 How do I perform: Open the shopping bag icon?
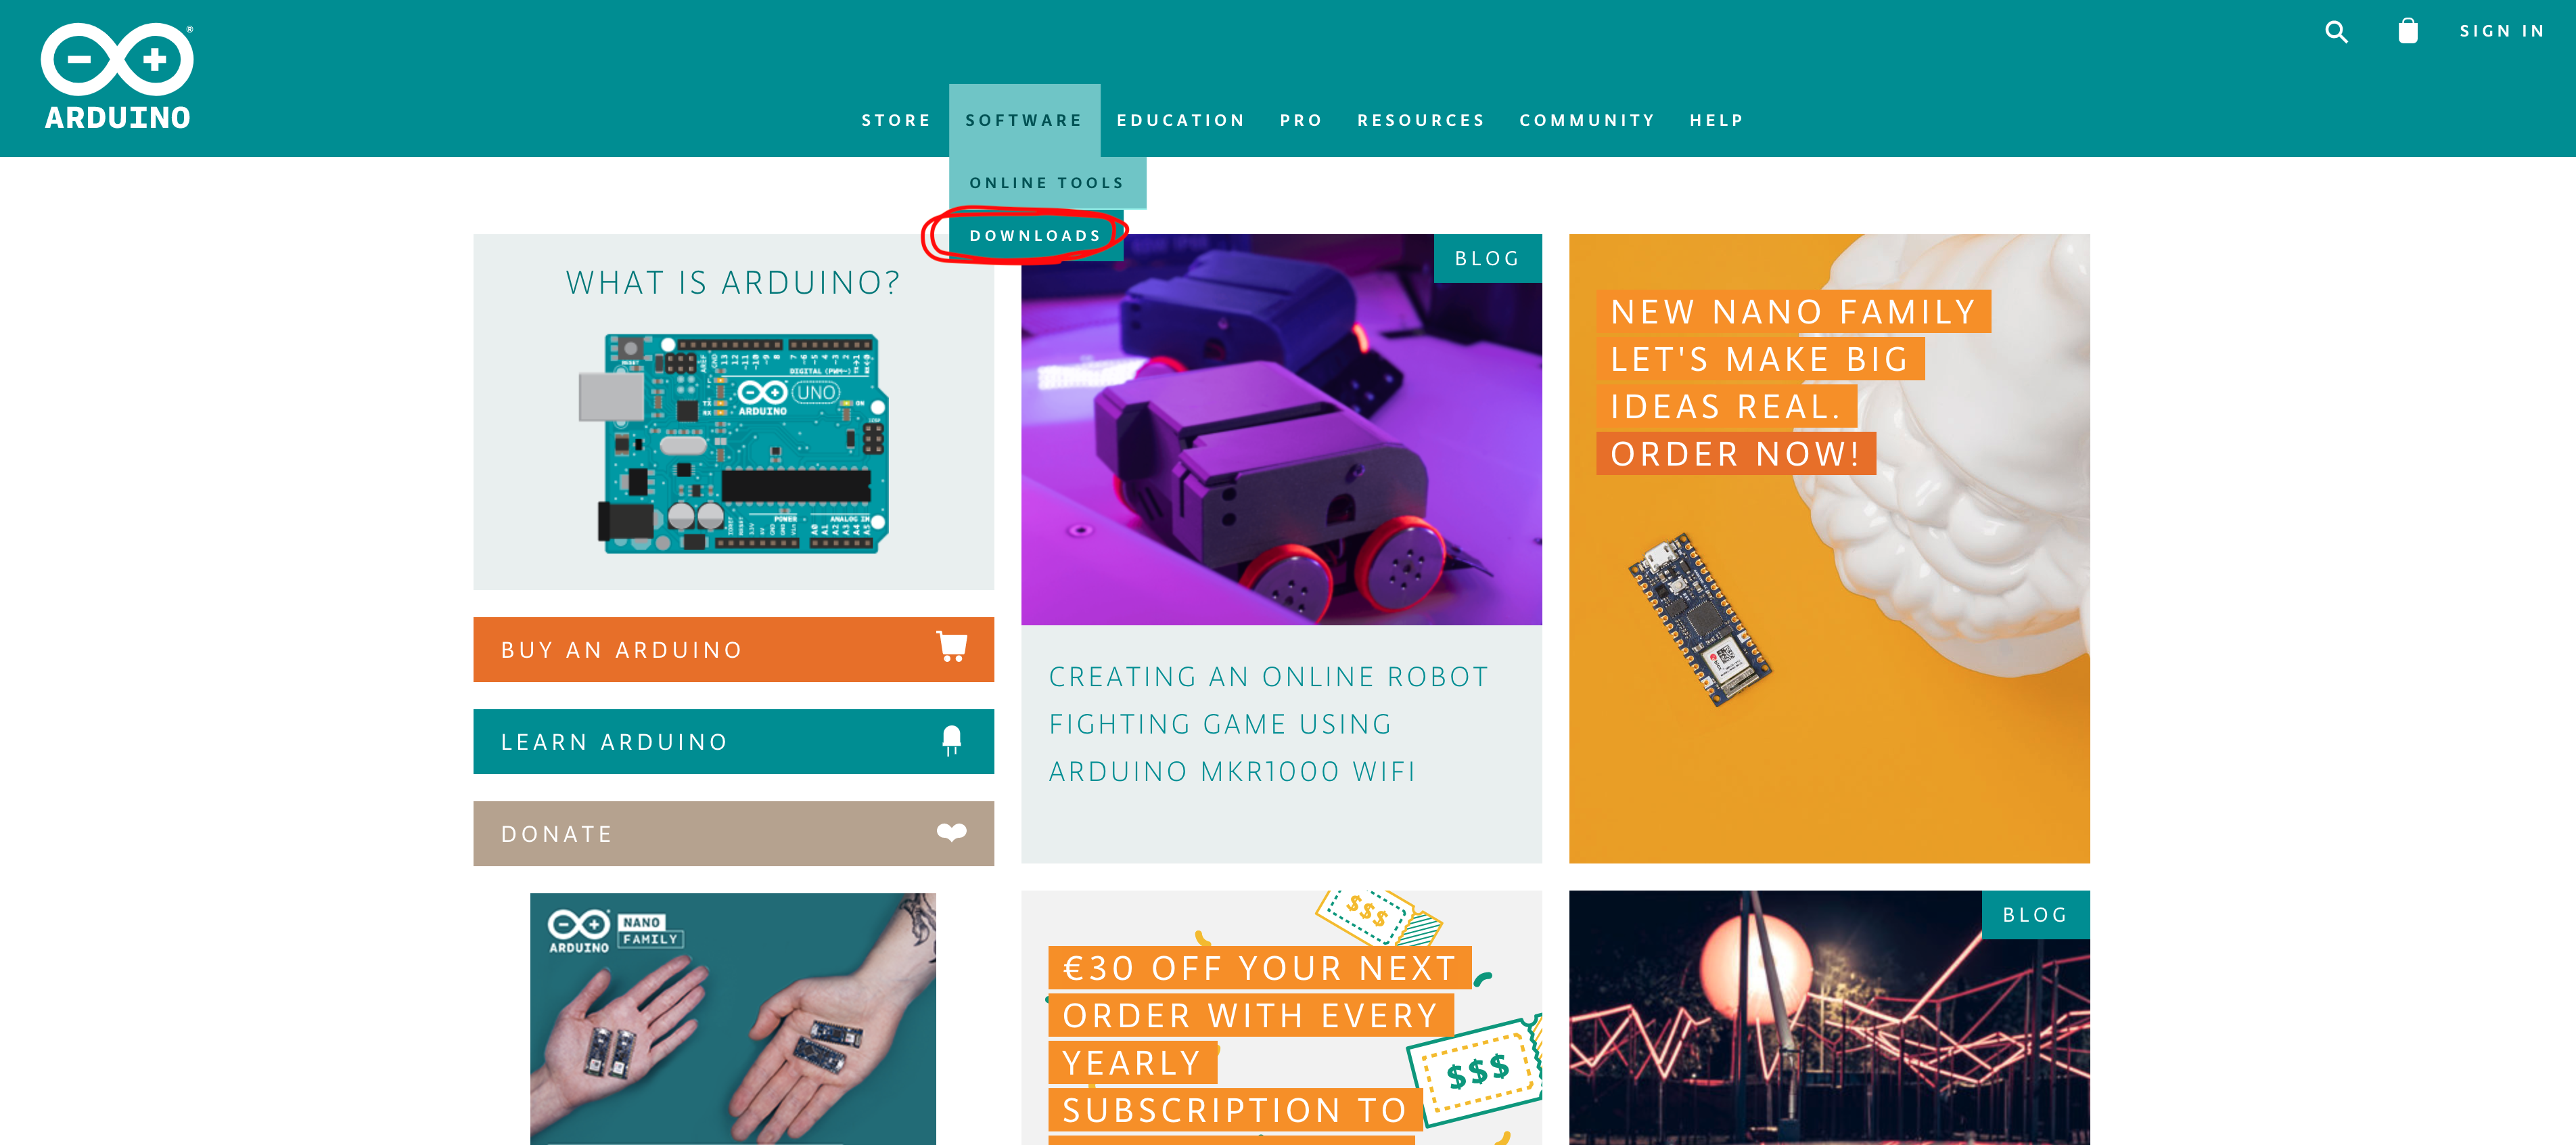2408,31
